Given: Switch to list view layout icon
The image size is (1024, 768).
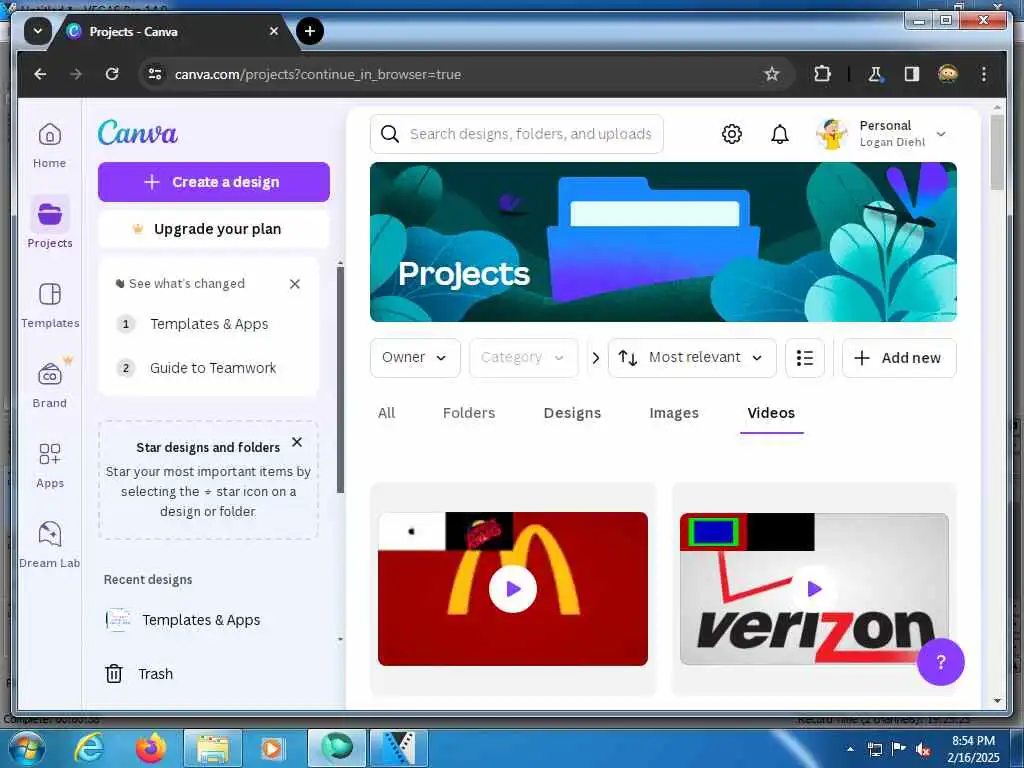Looking at the screenshot, I should click(x=805, y=358).
